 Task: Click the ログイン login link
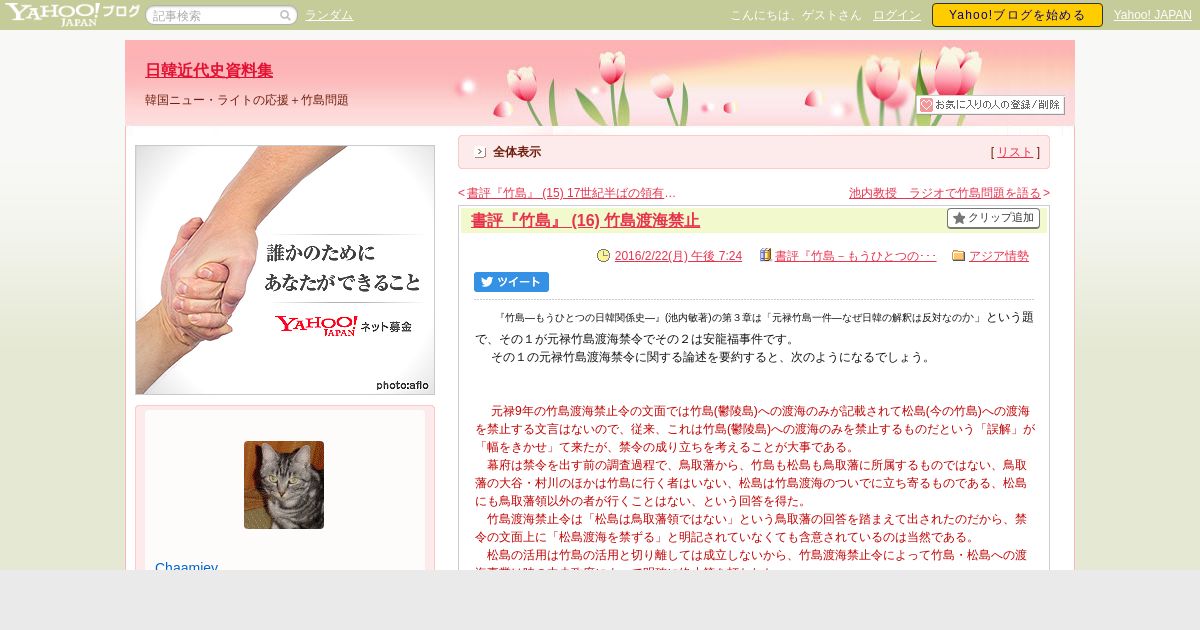[x=897, y=15]
